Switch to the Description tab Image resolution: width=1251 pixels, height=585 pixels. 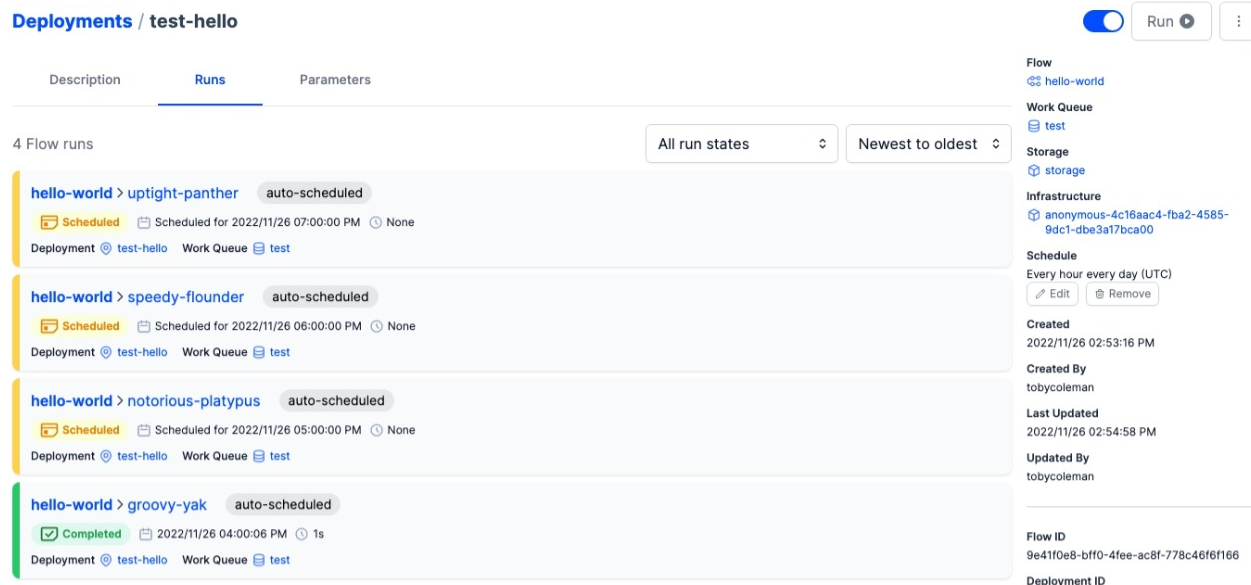pos(85,79)
